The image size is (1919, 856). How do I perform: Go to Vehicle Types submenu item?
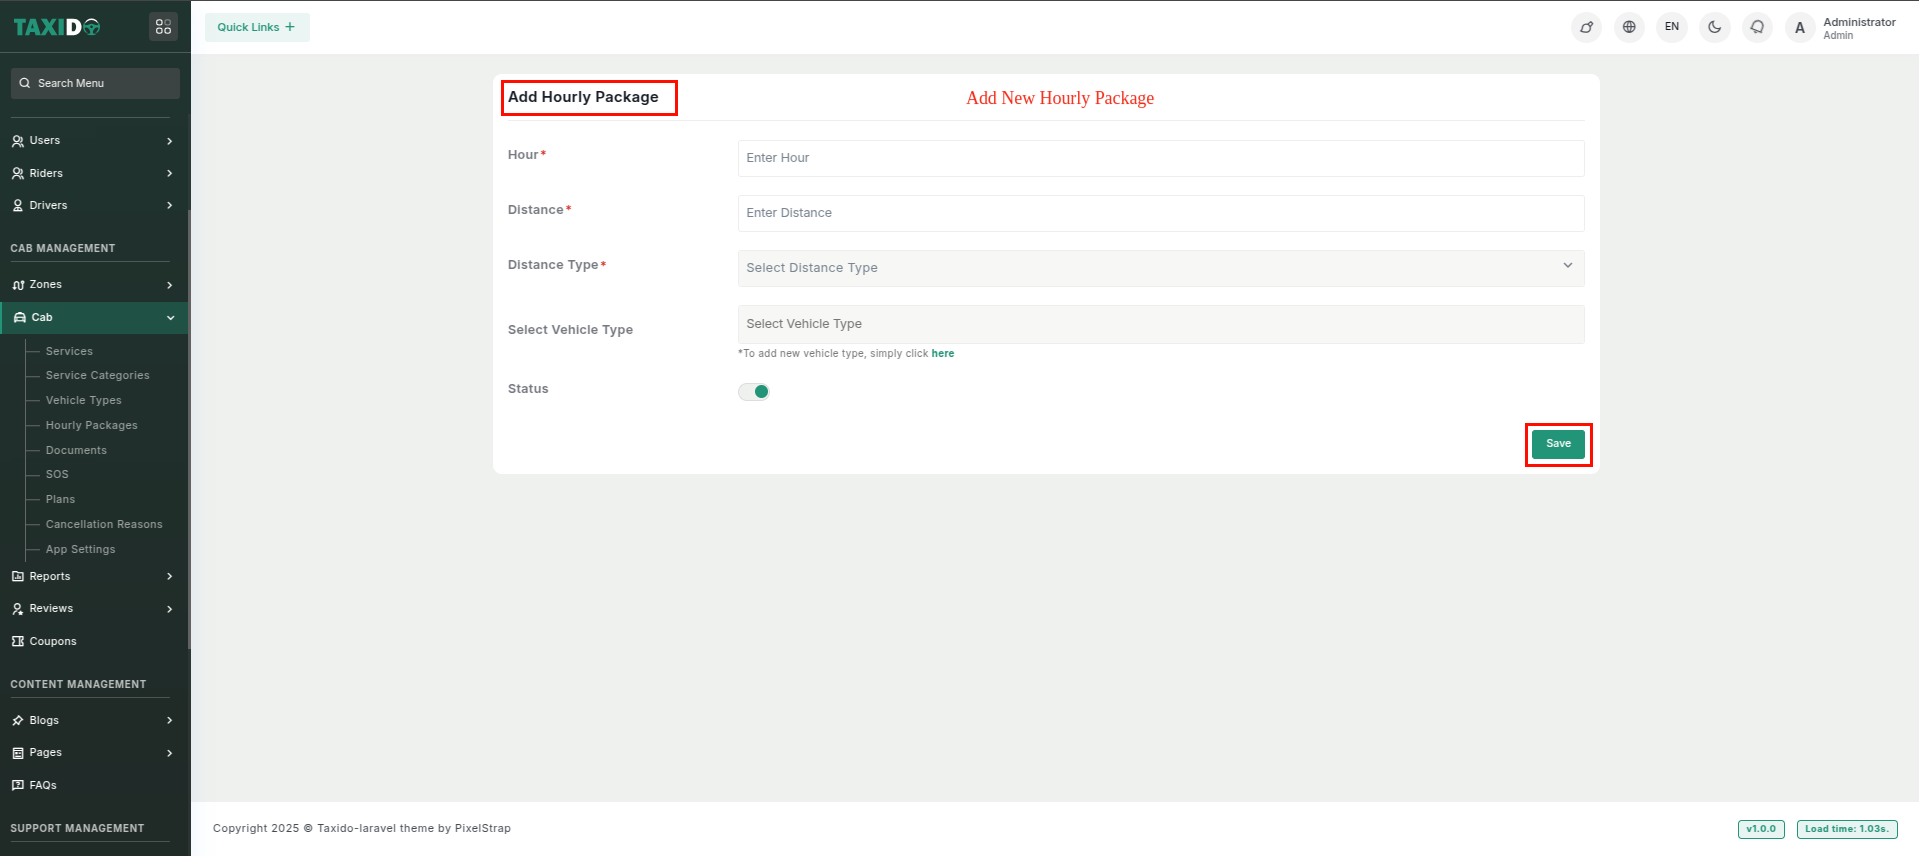(x=83, y=400)
